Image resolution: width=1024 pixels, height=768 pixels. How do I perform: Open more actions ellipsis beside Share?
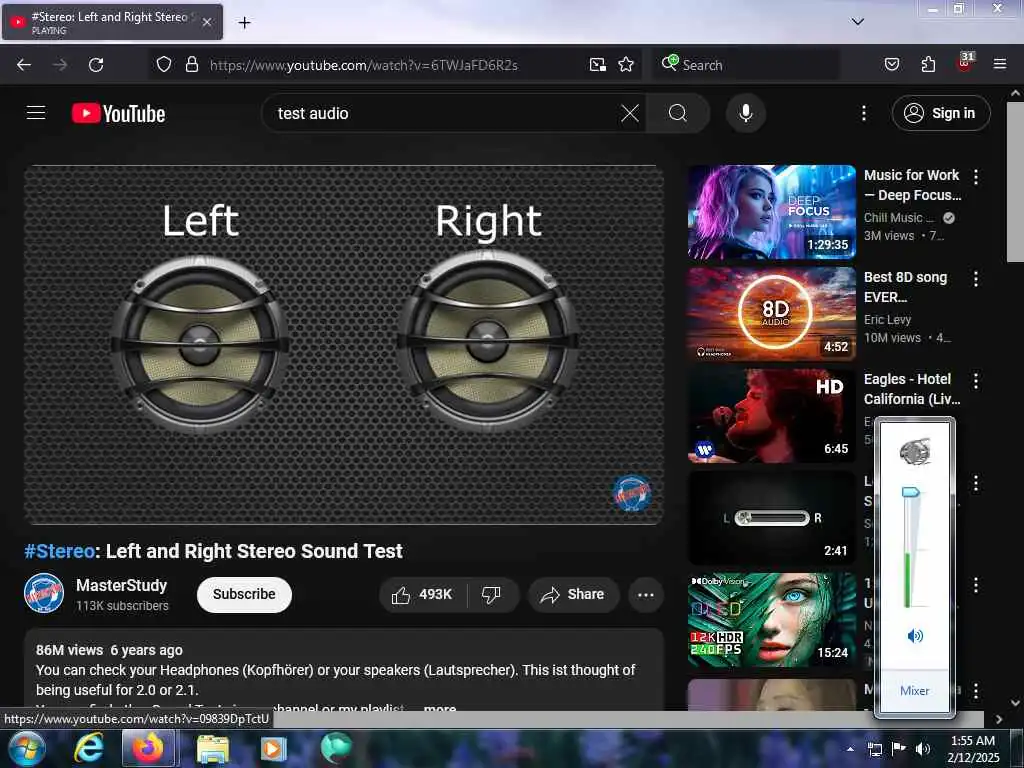tap(646, 594)
